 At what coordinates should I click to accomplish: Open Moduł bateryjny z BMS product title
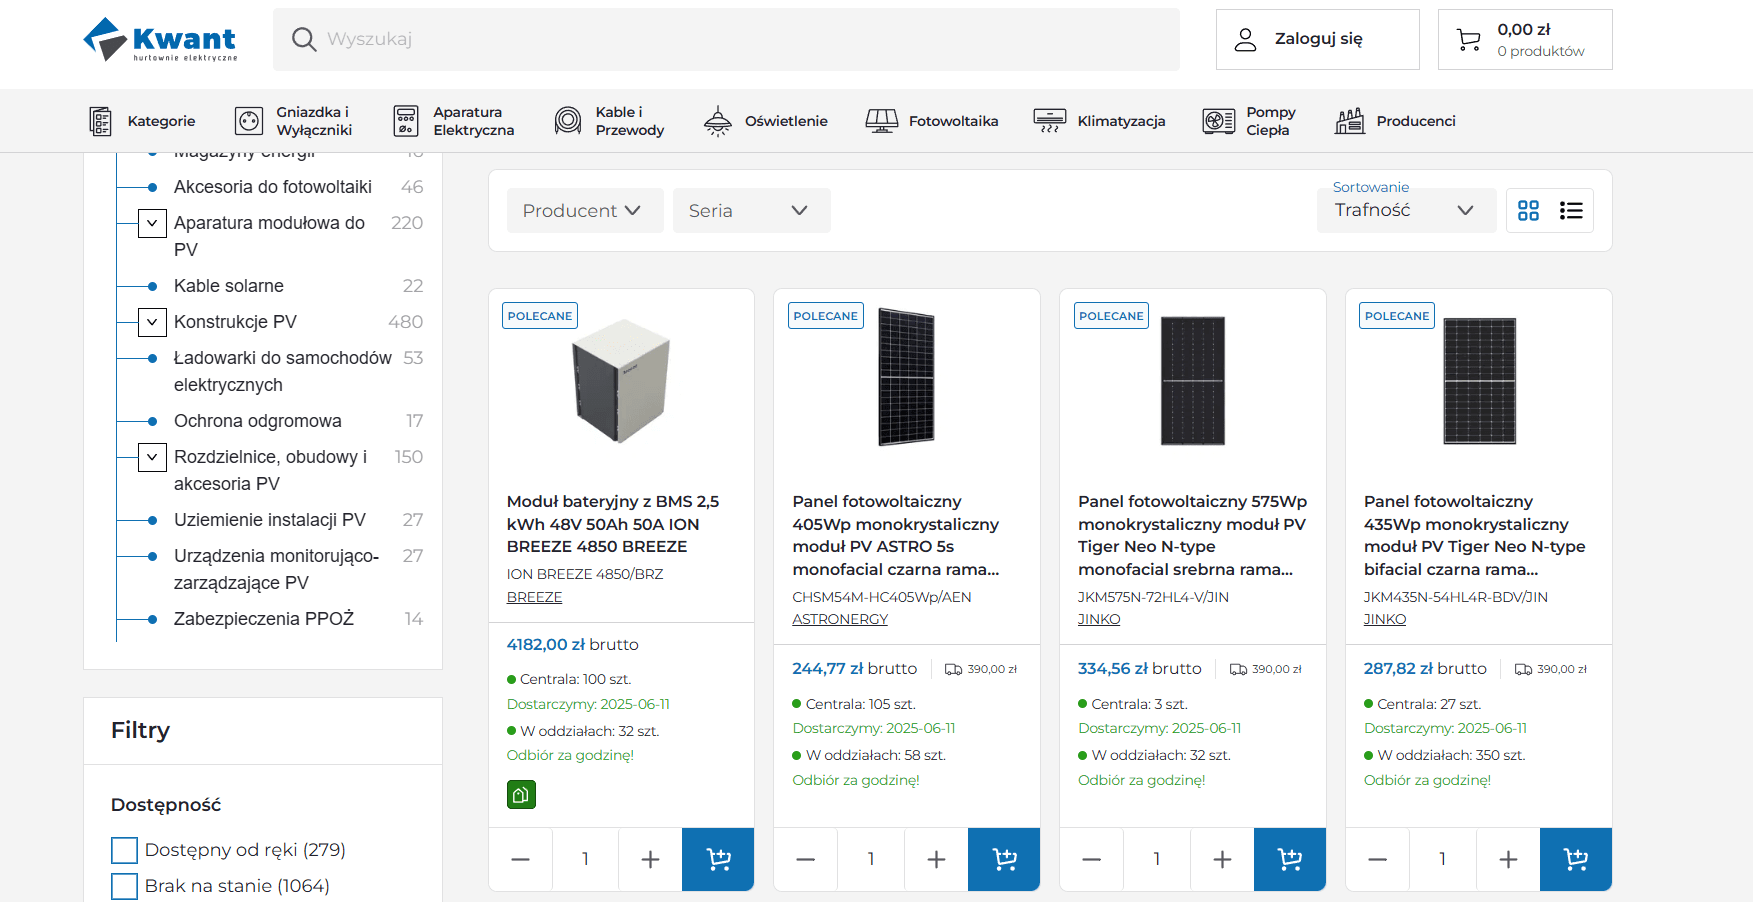click(613, 524)
